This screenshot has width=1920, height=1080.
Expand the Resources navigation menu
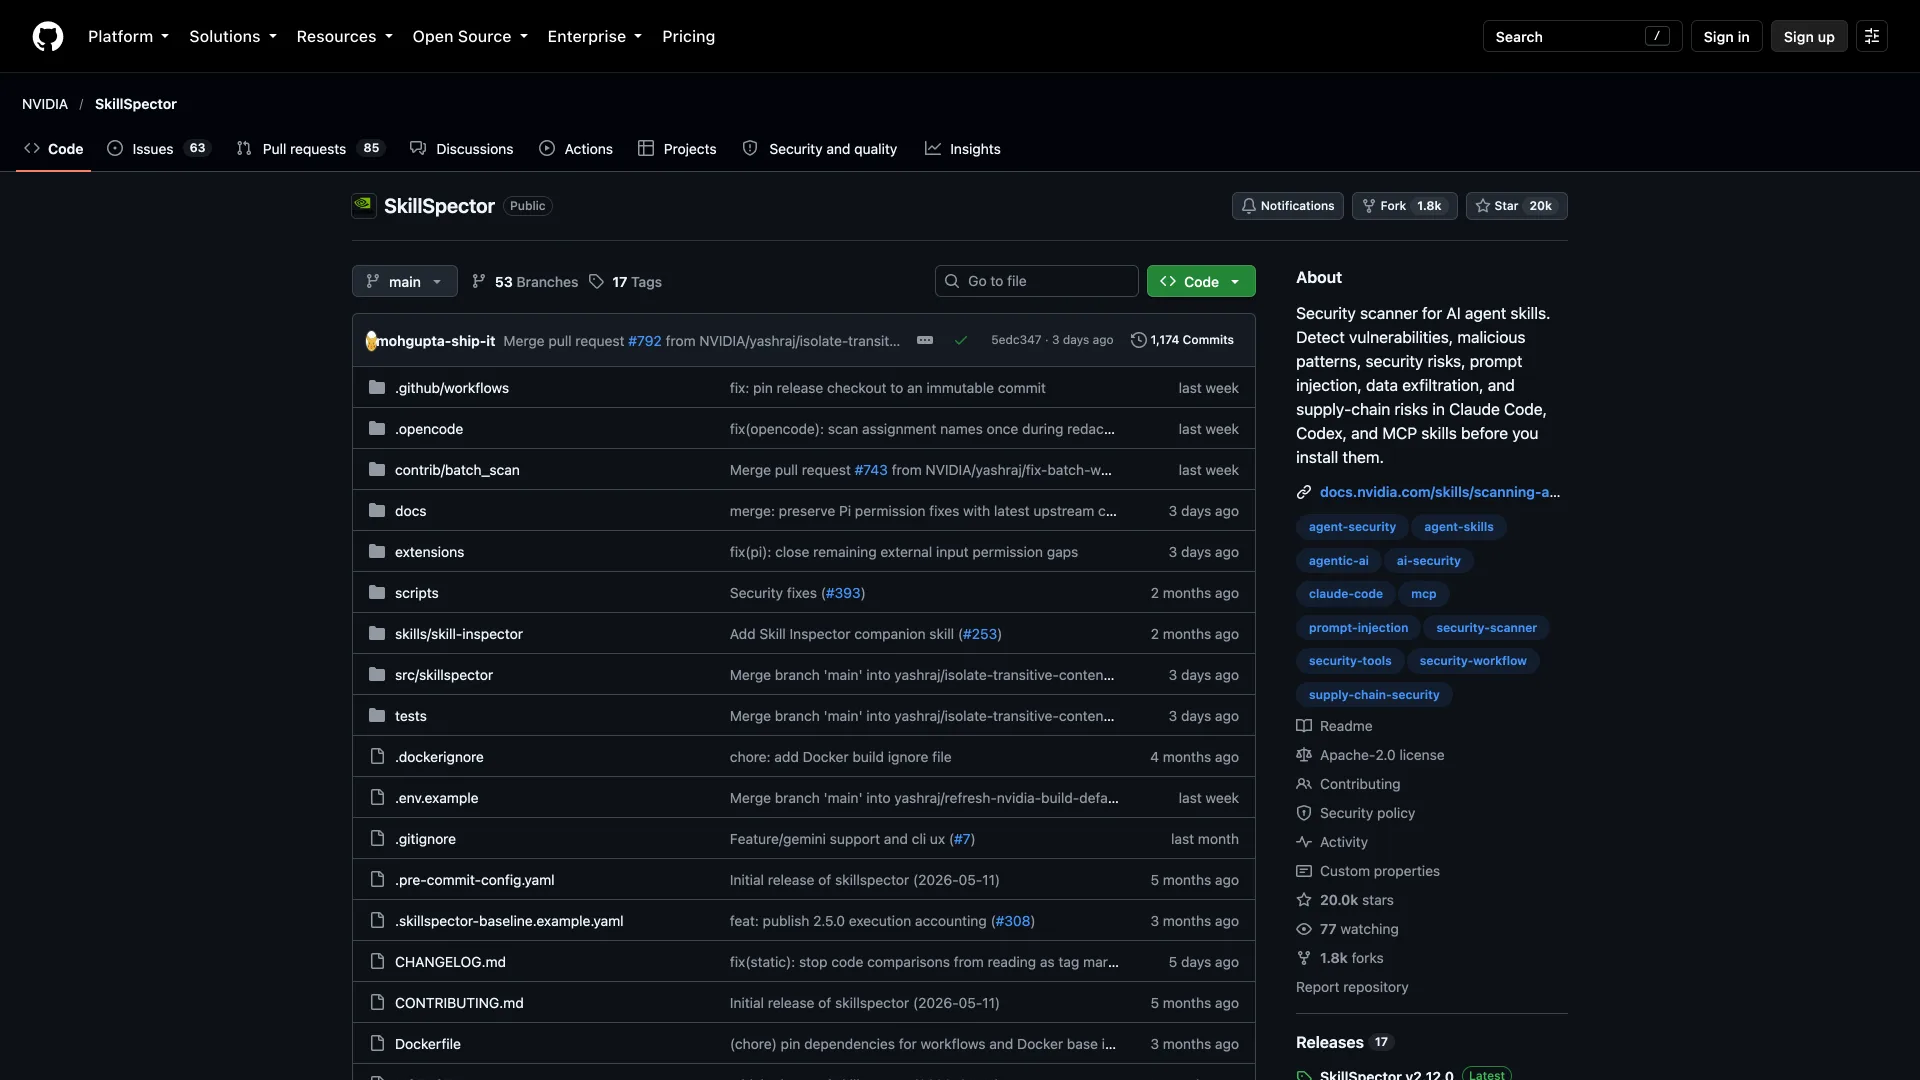tap(344, 37)
